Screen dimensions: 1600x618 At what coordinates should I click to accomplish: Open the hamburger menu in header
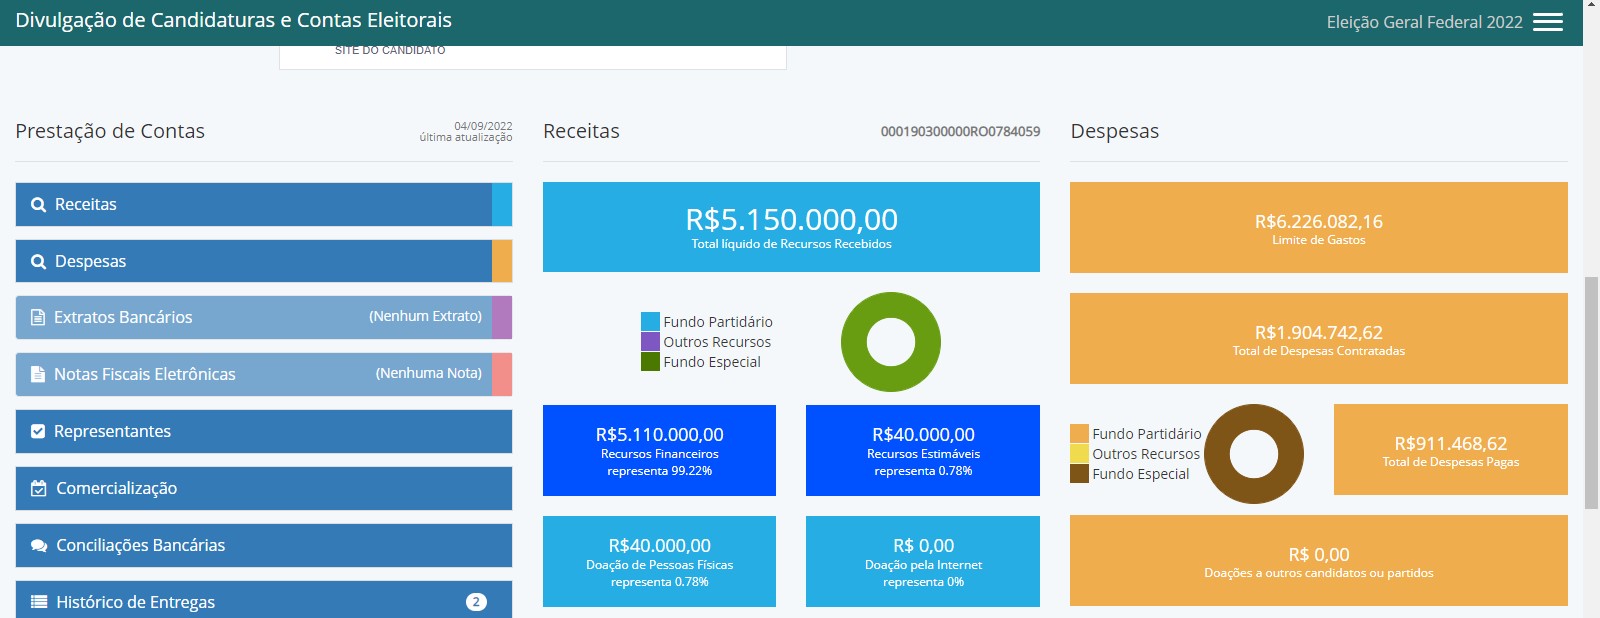point(1547,22)
